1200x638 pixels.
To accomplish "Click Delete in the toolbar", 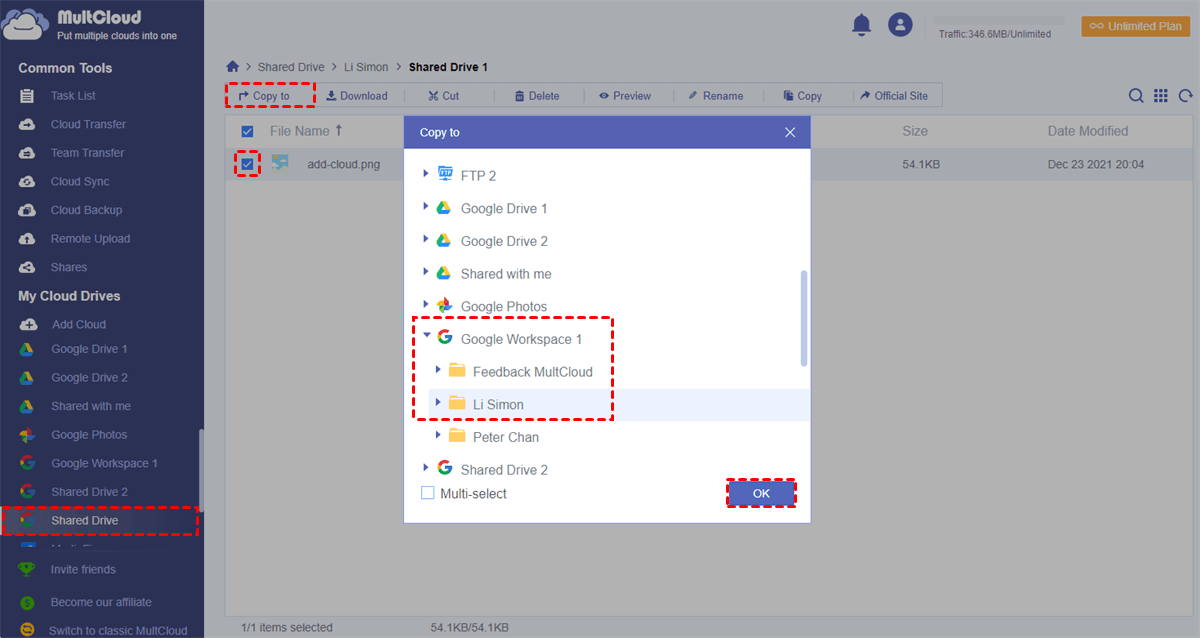I will coord(537,96).
